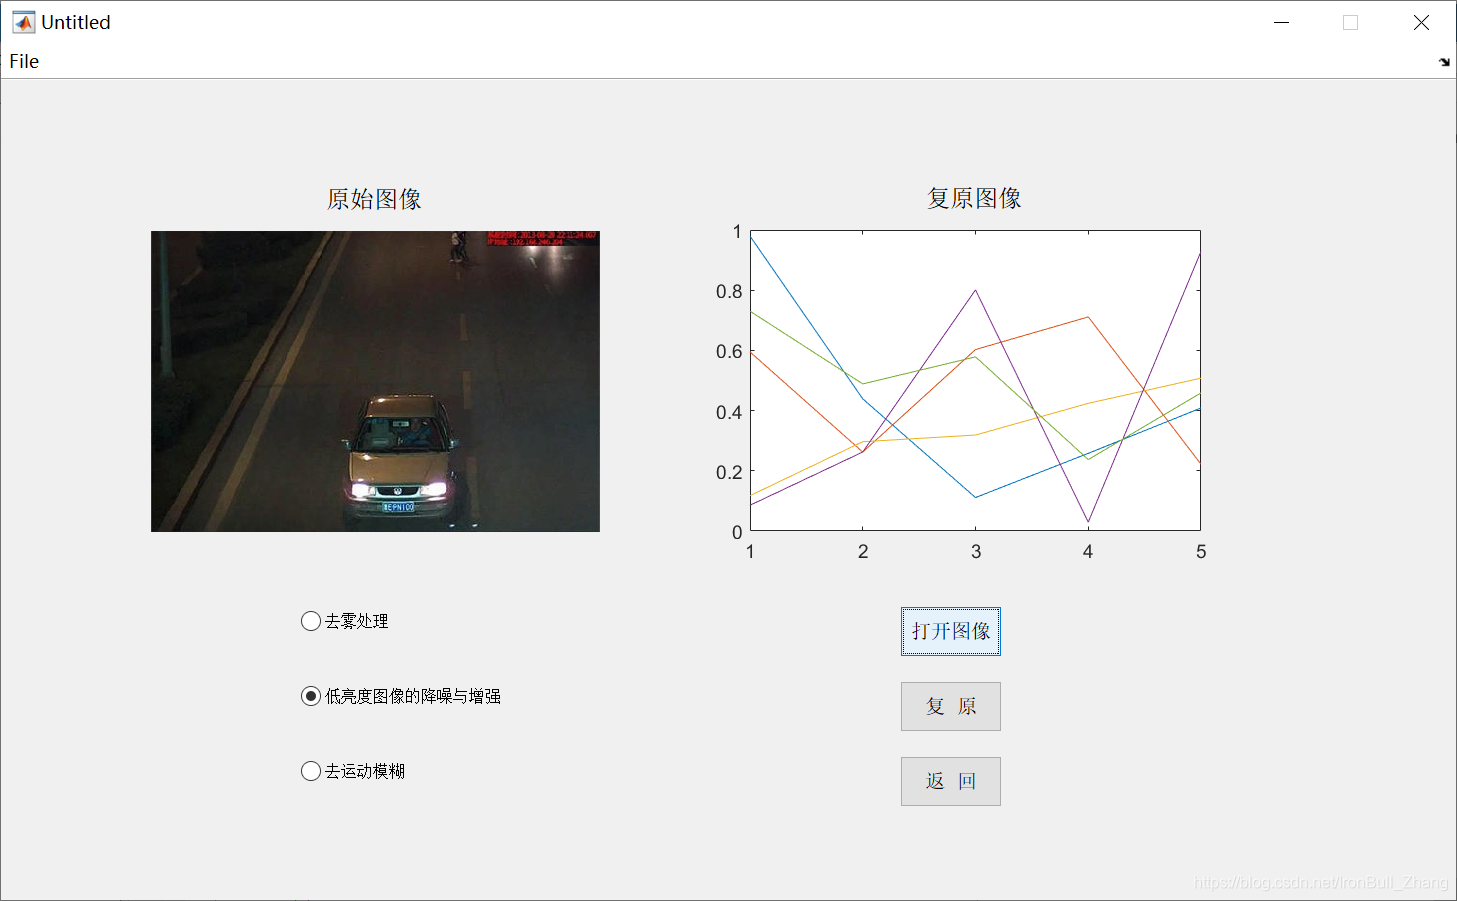Click the 原始图像 title label
1457x901 pixels.
[x=374, y=199]
